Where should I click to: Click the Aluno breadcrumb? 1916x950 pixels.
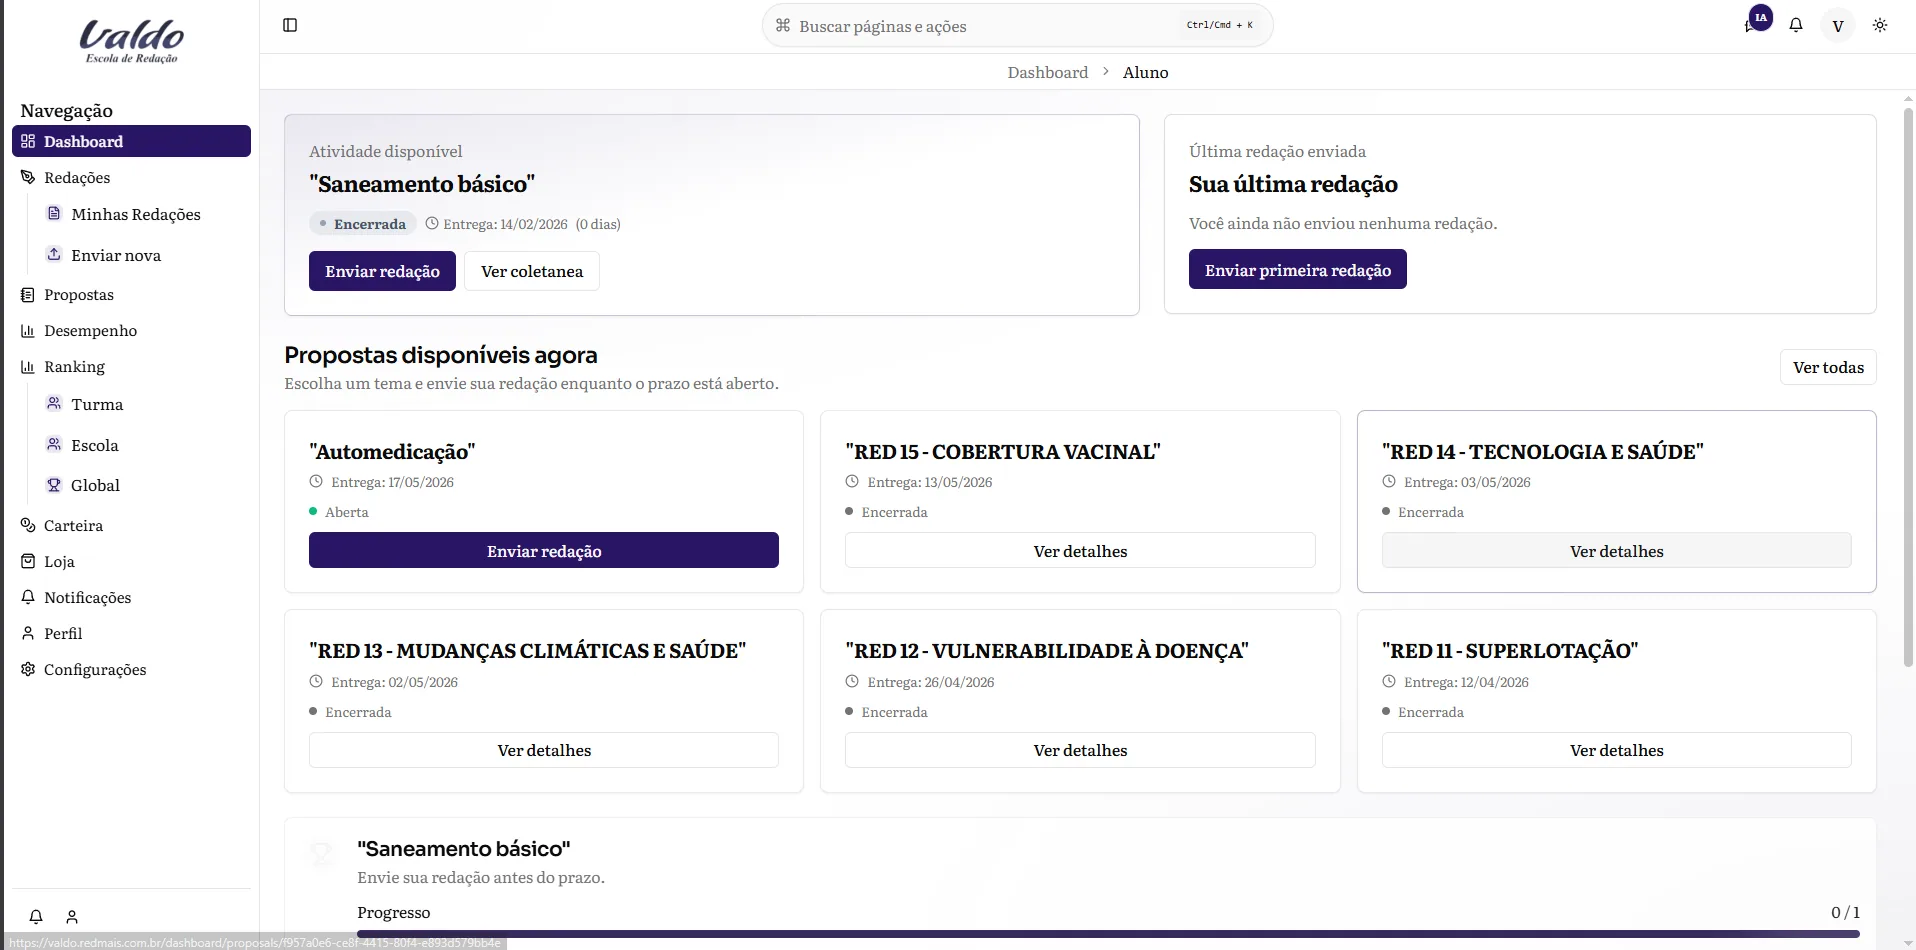pos(1145,72)
